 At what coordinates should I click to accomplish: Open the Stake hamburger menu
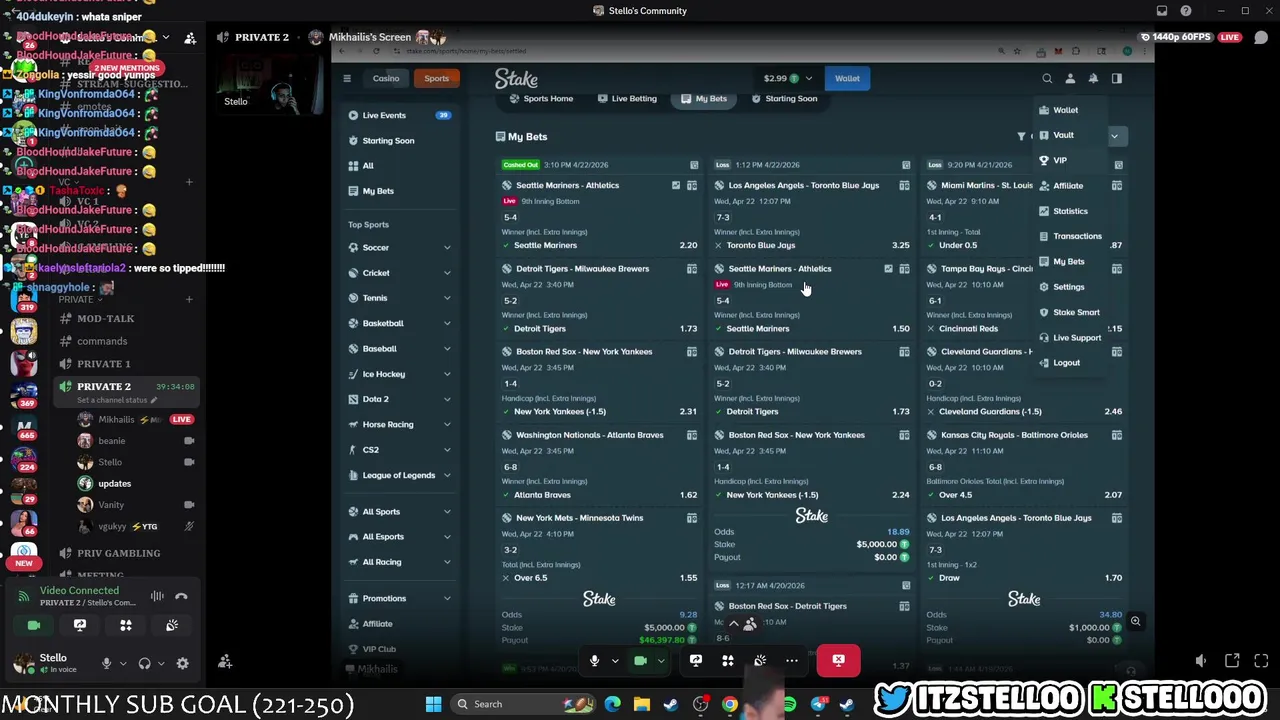tap(347, 78)
